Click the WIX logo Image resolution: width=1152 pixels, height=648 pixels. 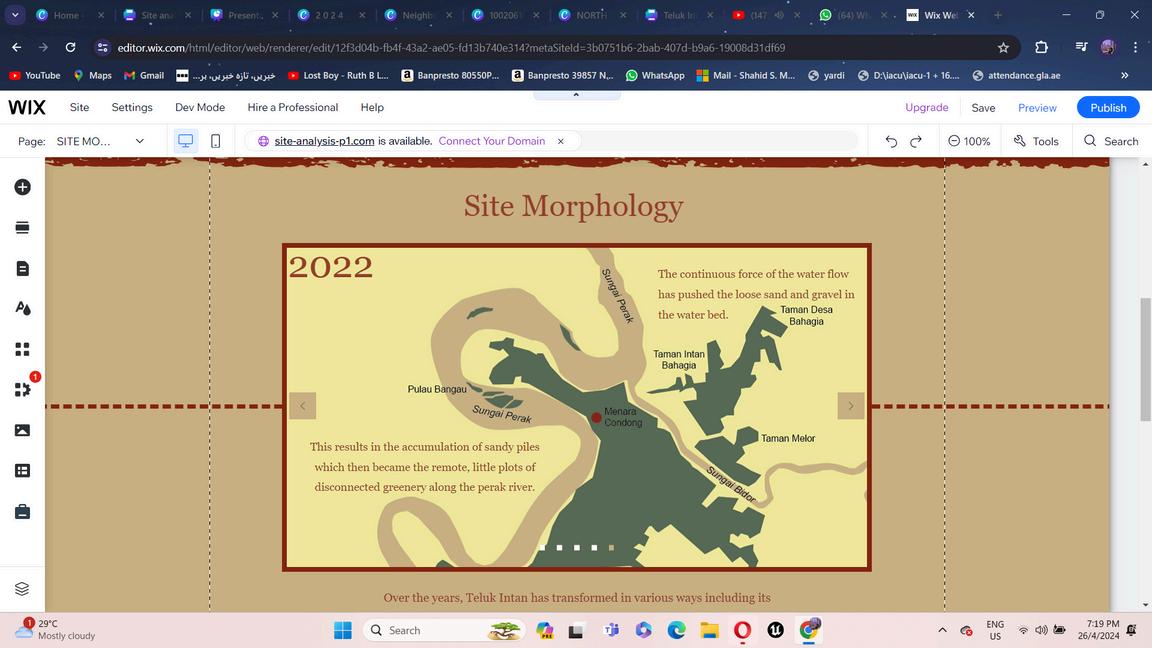(x=27, y=107)
